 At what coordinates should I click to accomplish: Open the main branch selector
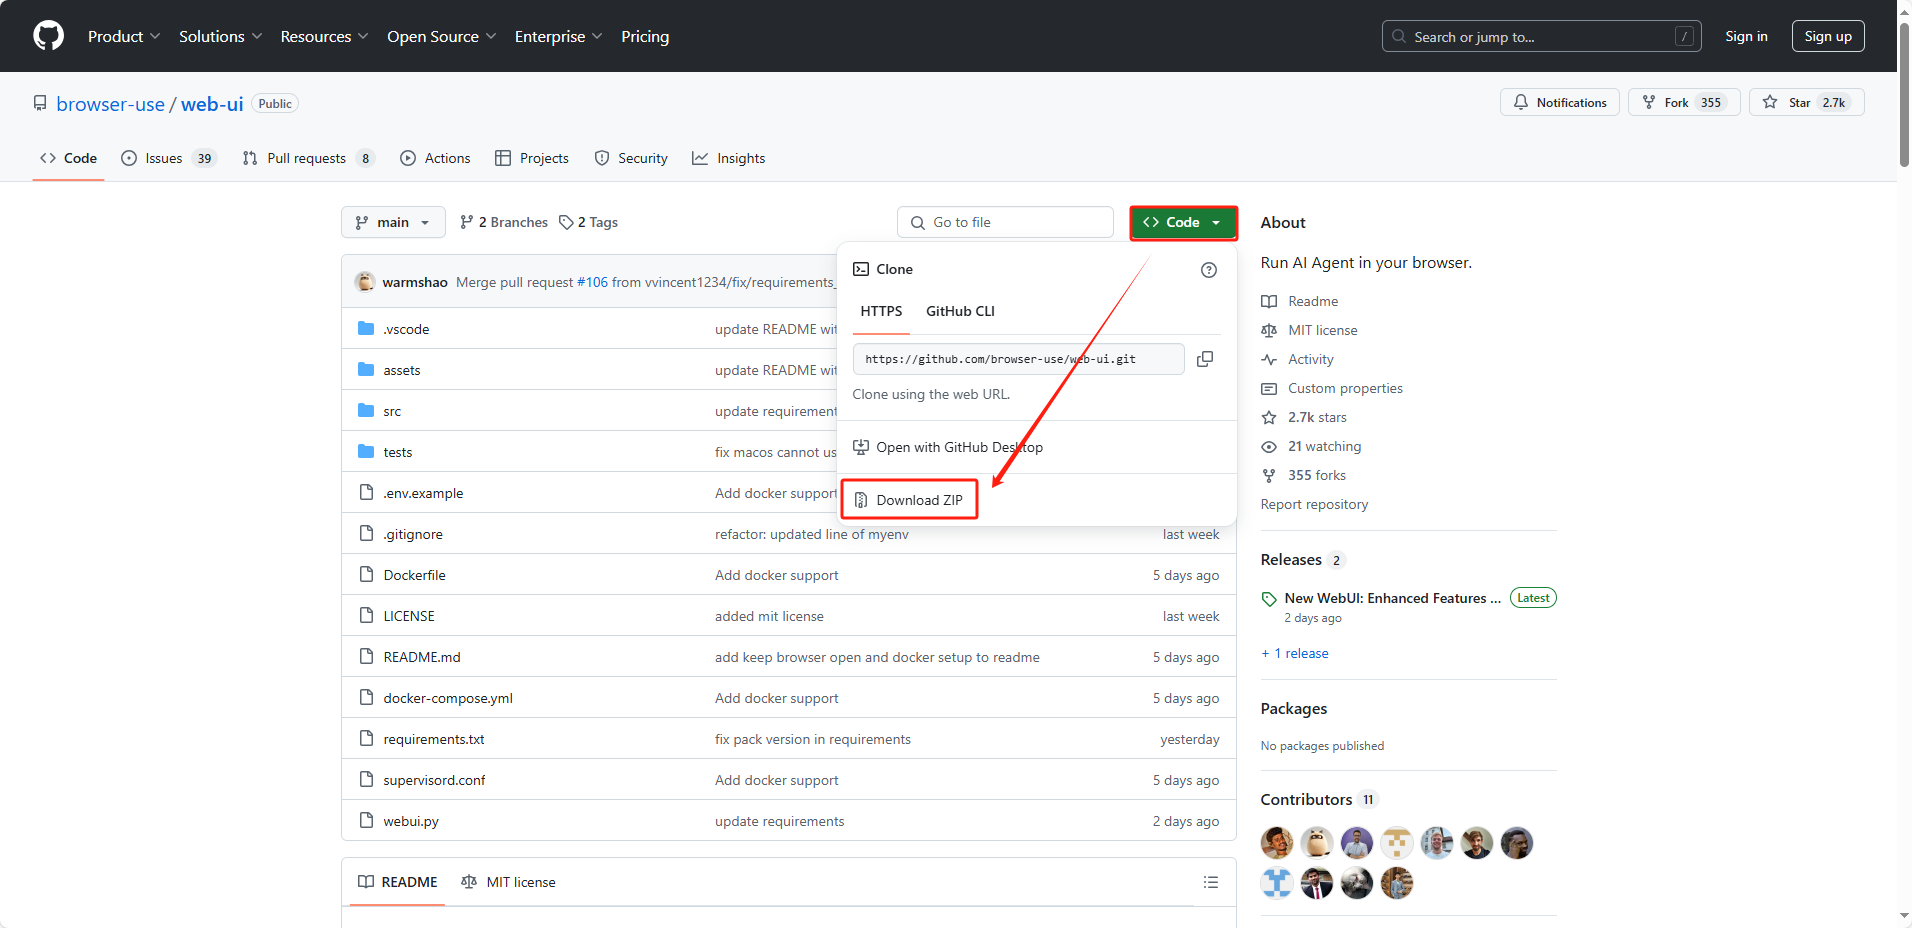point(393,222)
